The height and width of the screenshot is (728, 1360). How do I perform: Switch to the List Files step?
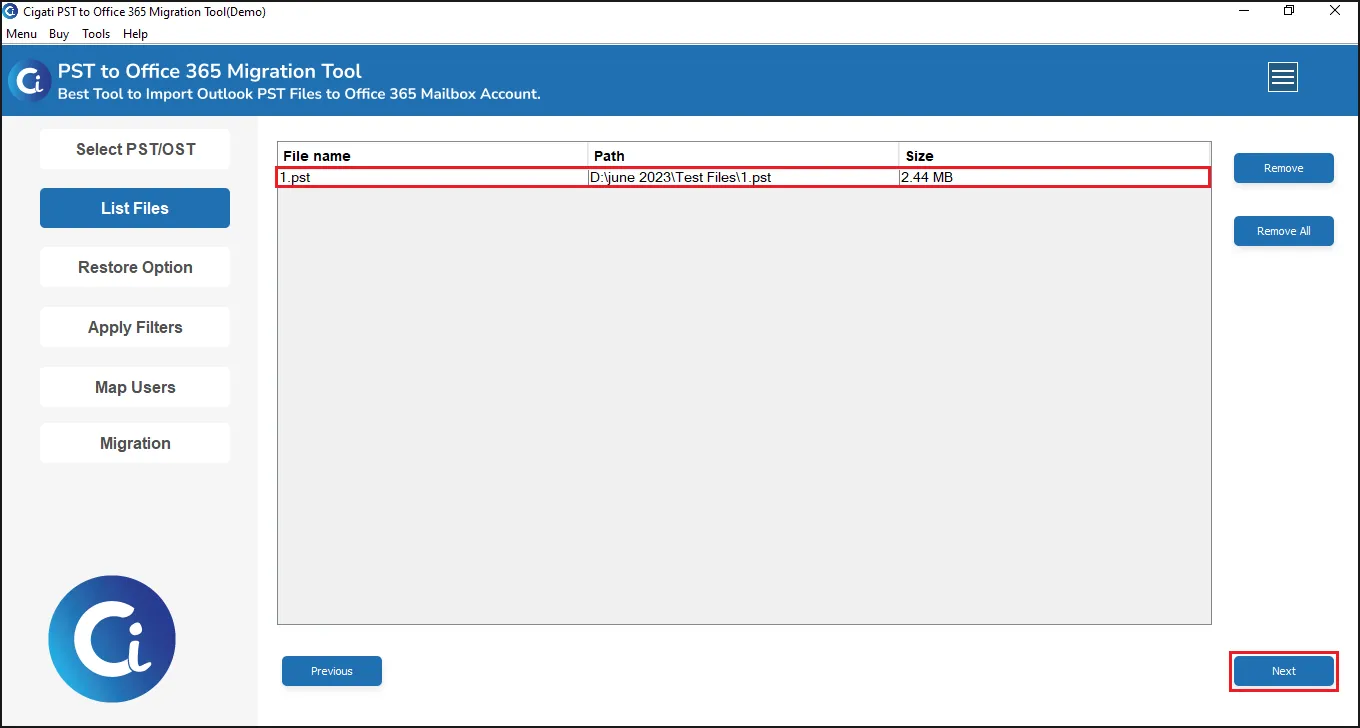point(135,208)
